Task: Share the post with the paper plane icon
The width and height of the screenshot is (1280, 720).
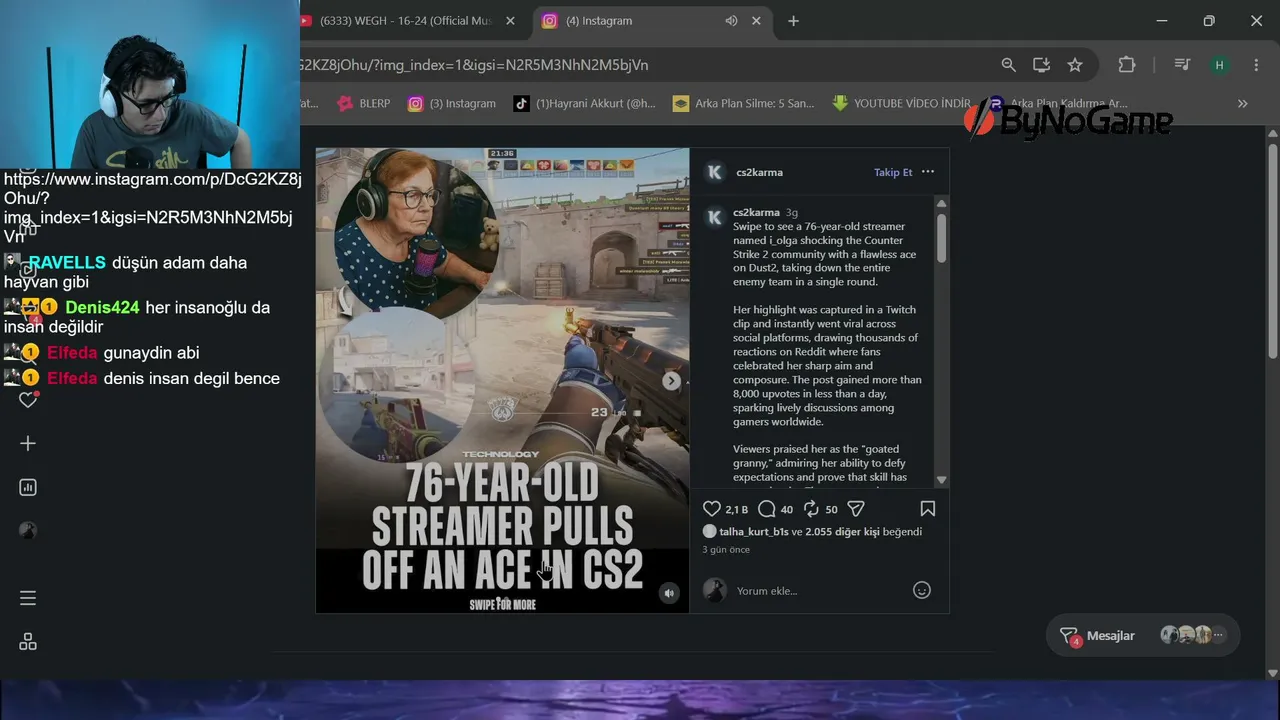Action: pos(856,509)
